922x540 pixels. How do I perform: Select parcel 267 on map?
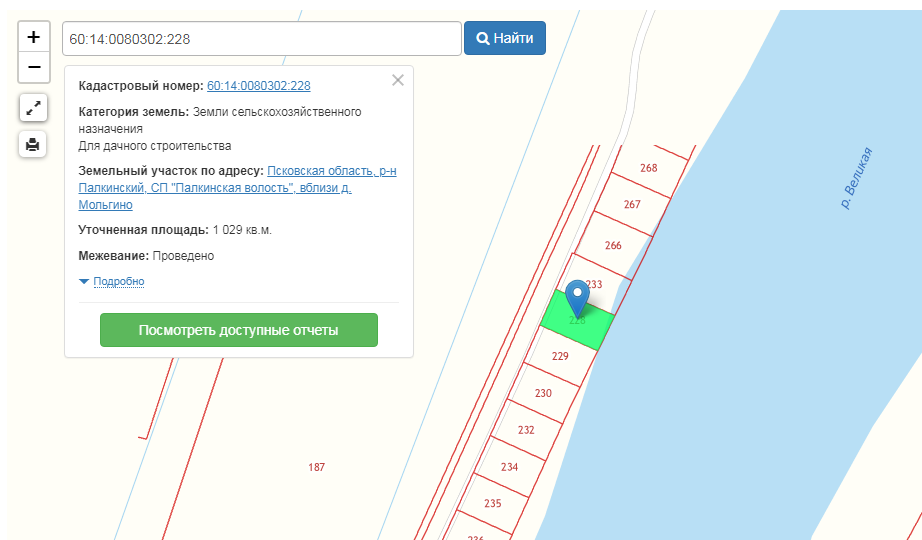(632, 205)
